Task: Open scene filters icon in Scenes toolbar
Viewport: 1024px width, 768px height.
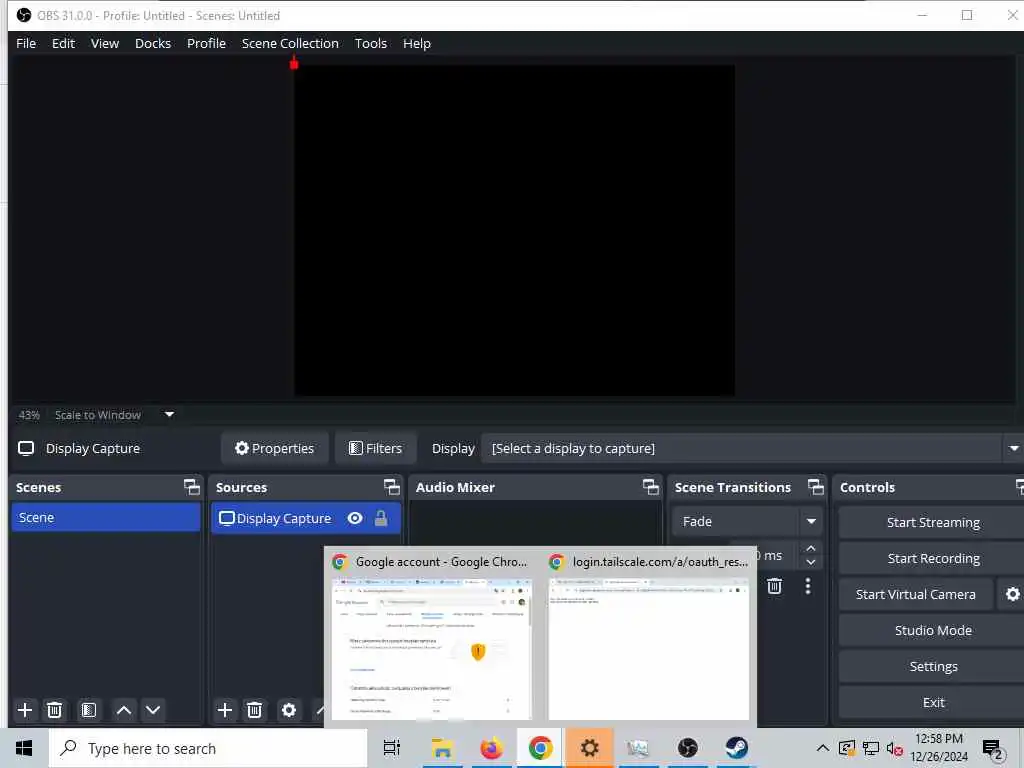Action: tap(88, 710)
